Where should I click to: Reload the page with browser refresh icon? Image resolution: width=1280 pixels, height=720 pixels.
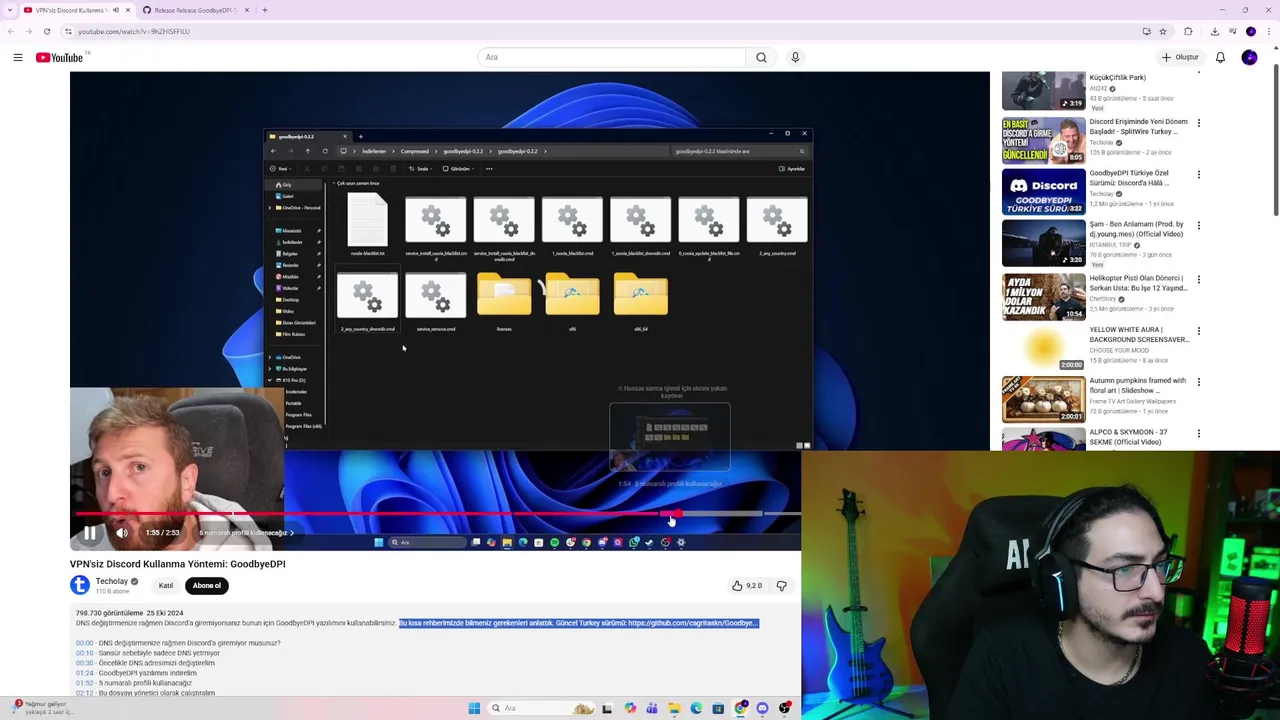tap(46, 31)
